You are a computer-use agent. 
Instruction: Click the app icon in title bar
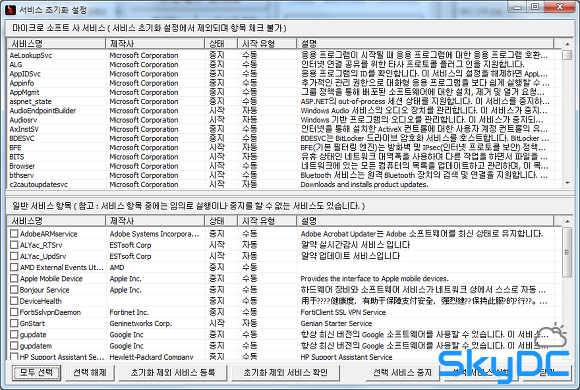(x=11, y=9)
